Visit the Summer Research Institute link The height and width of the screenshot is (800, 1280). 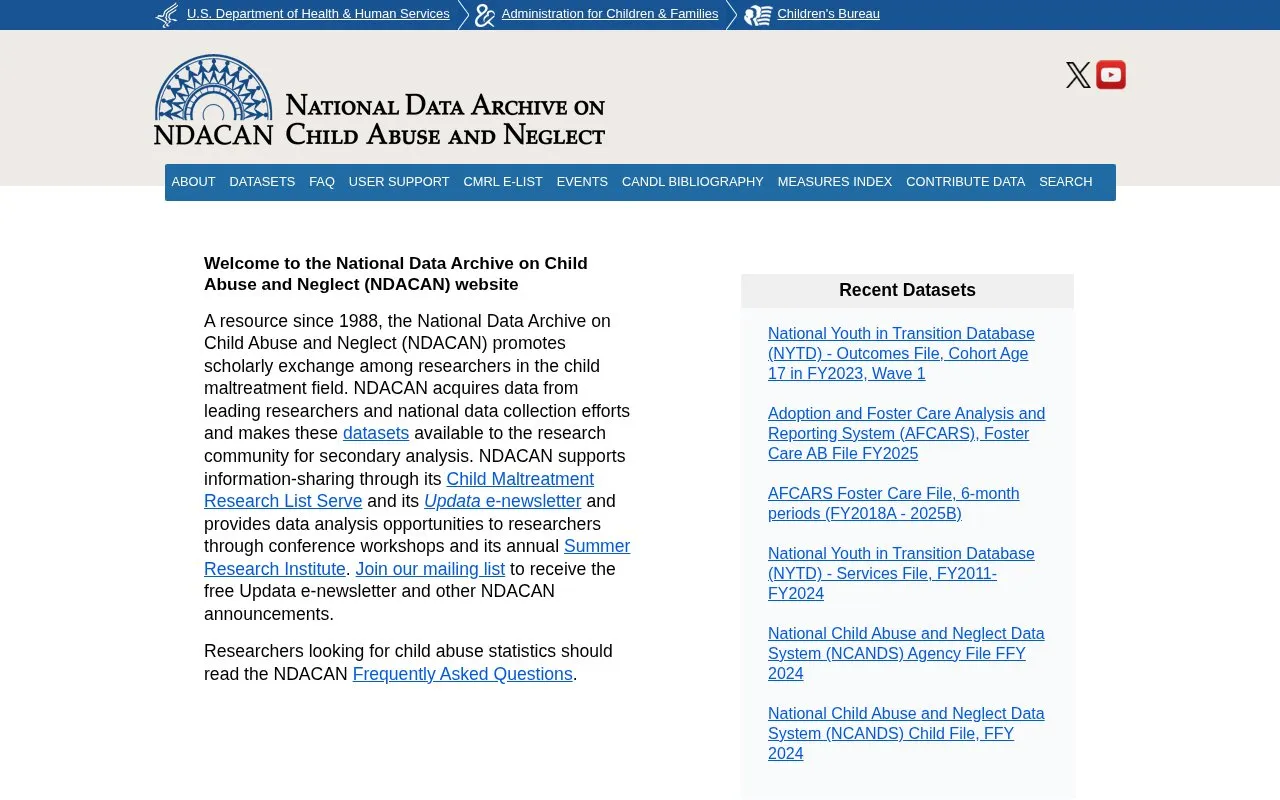(x=417, y=558)
